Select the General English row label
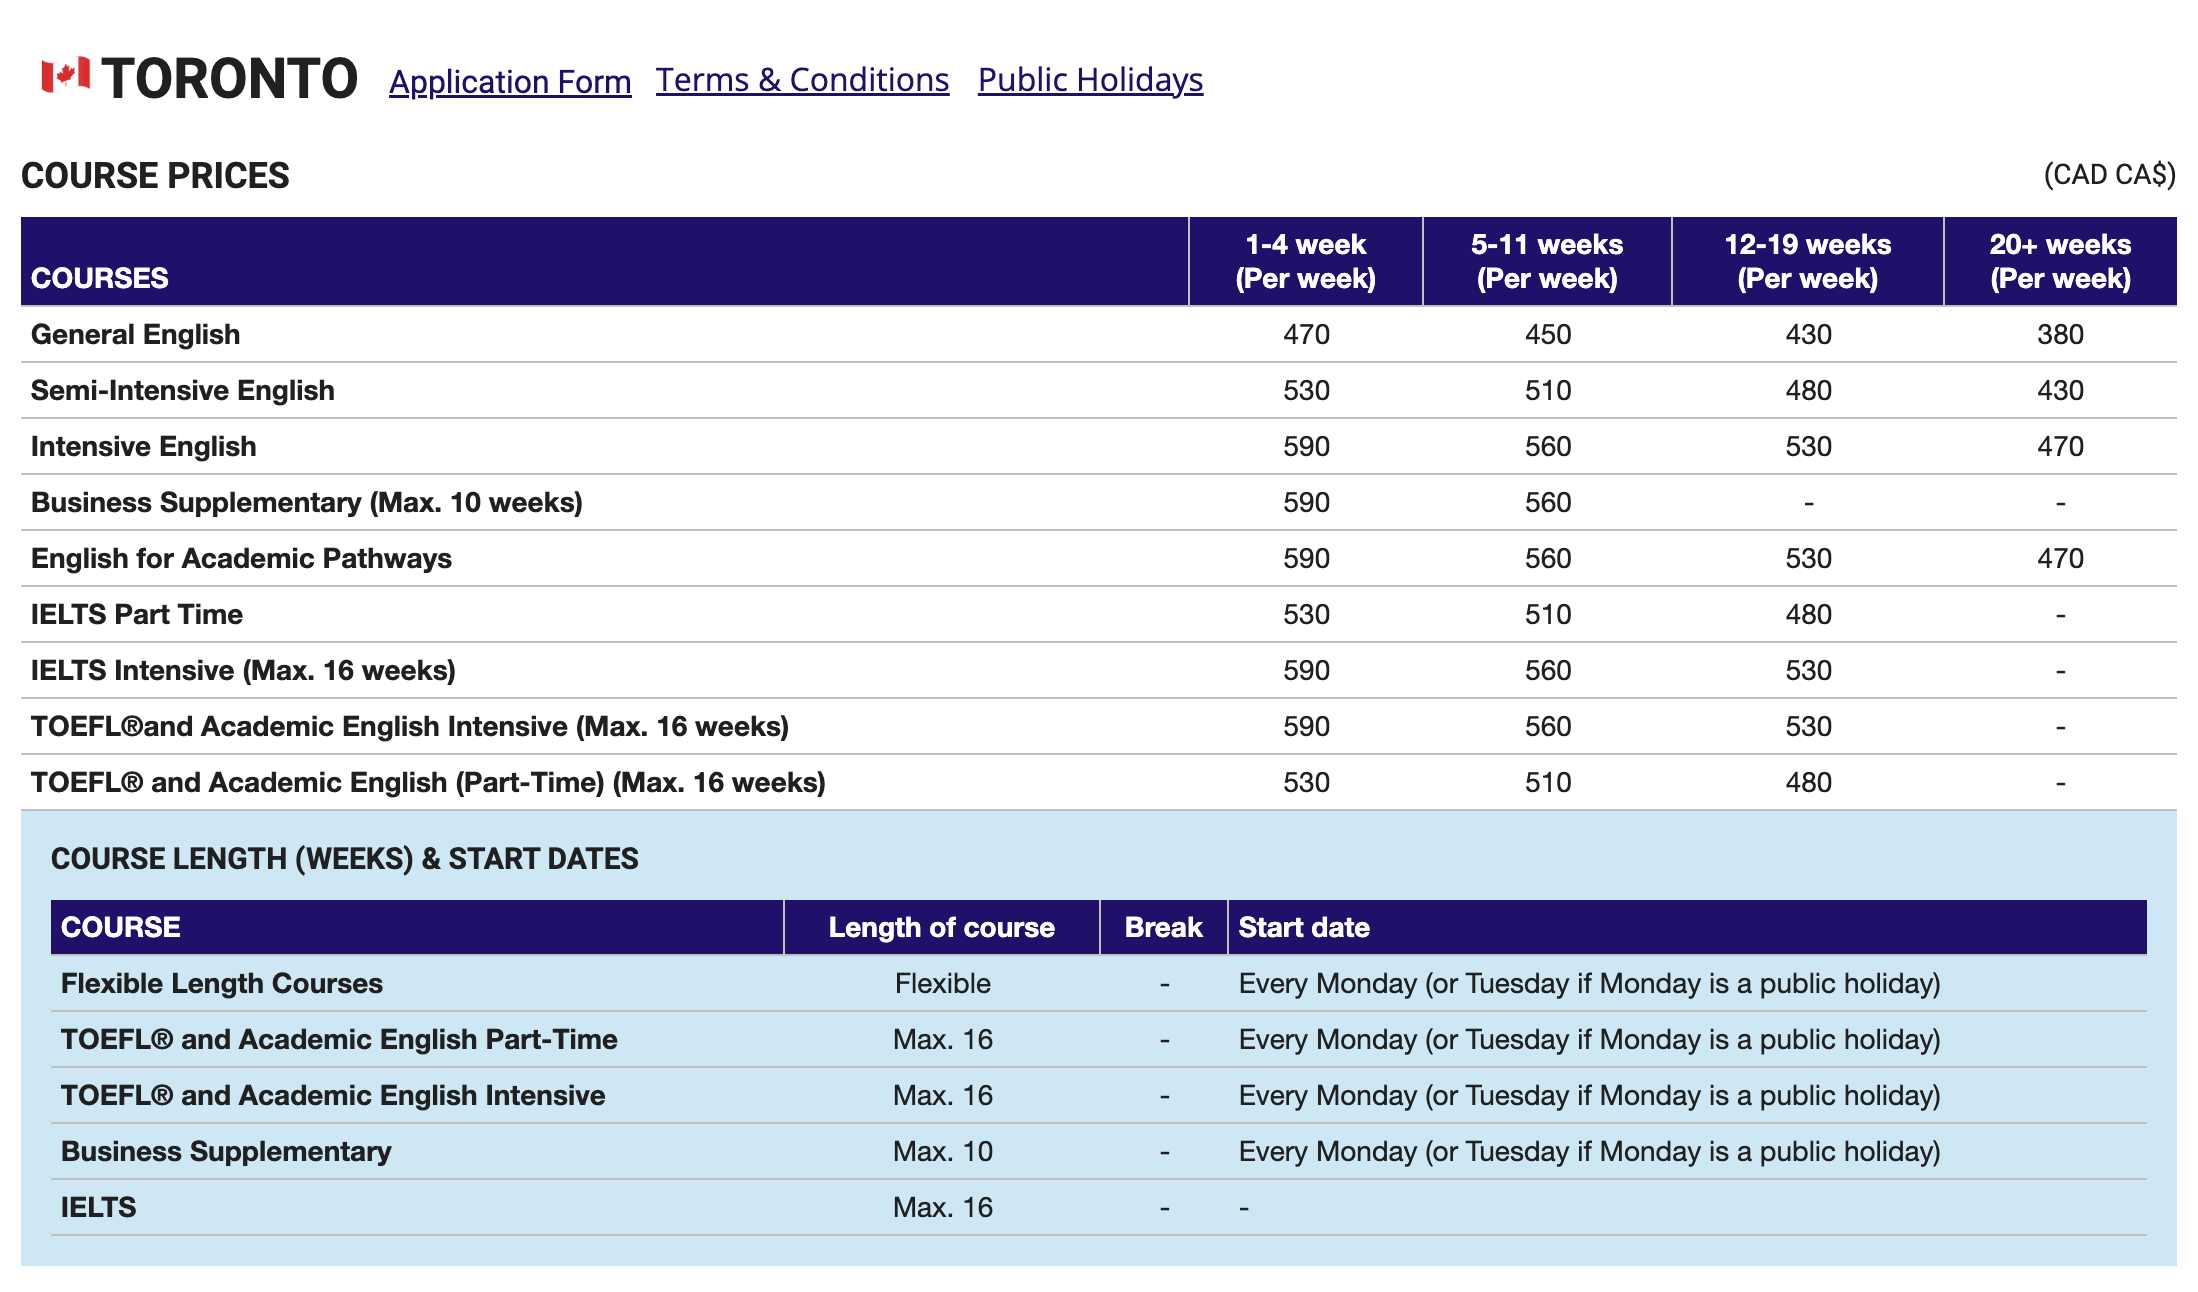 click(135, 334)
